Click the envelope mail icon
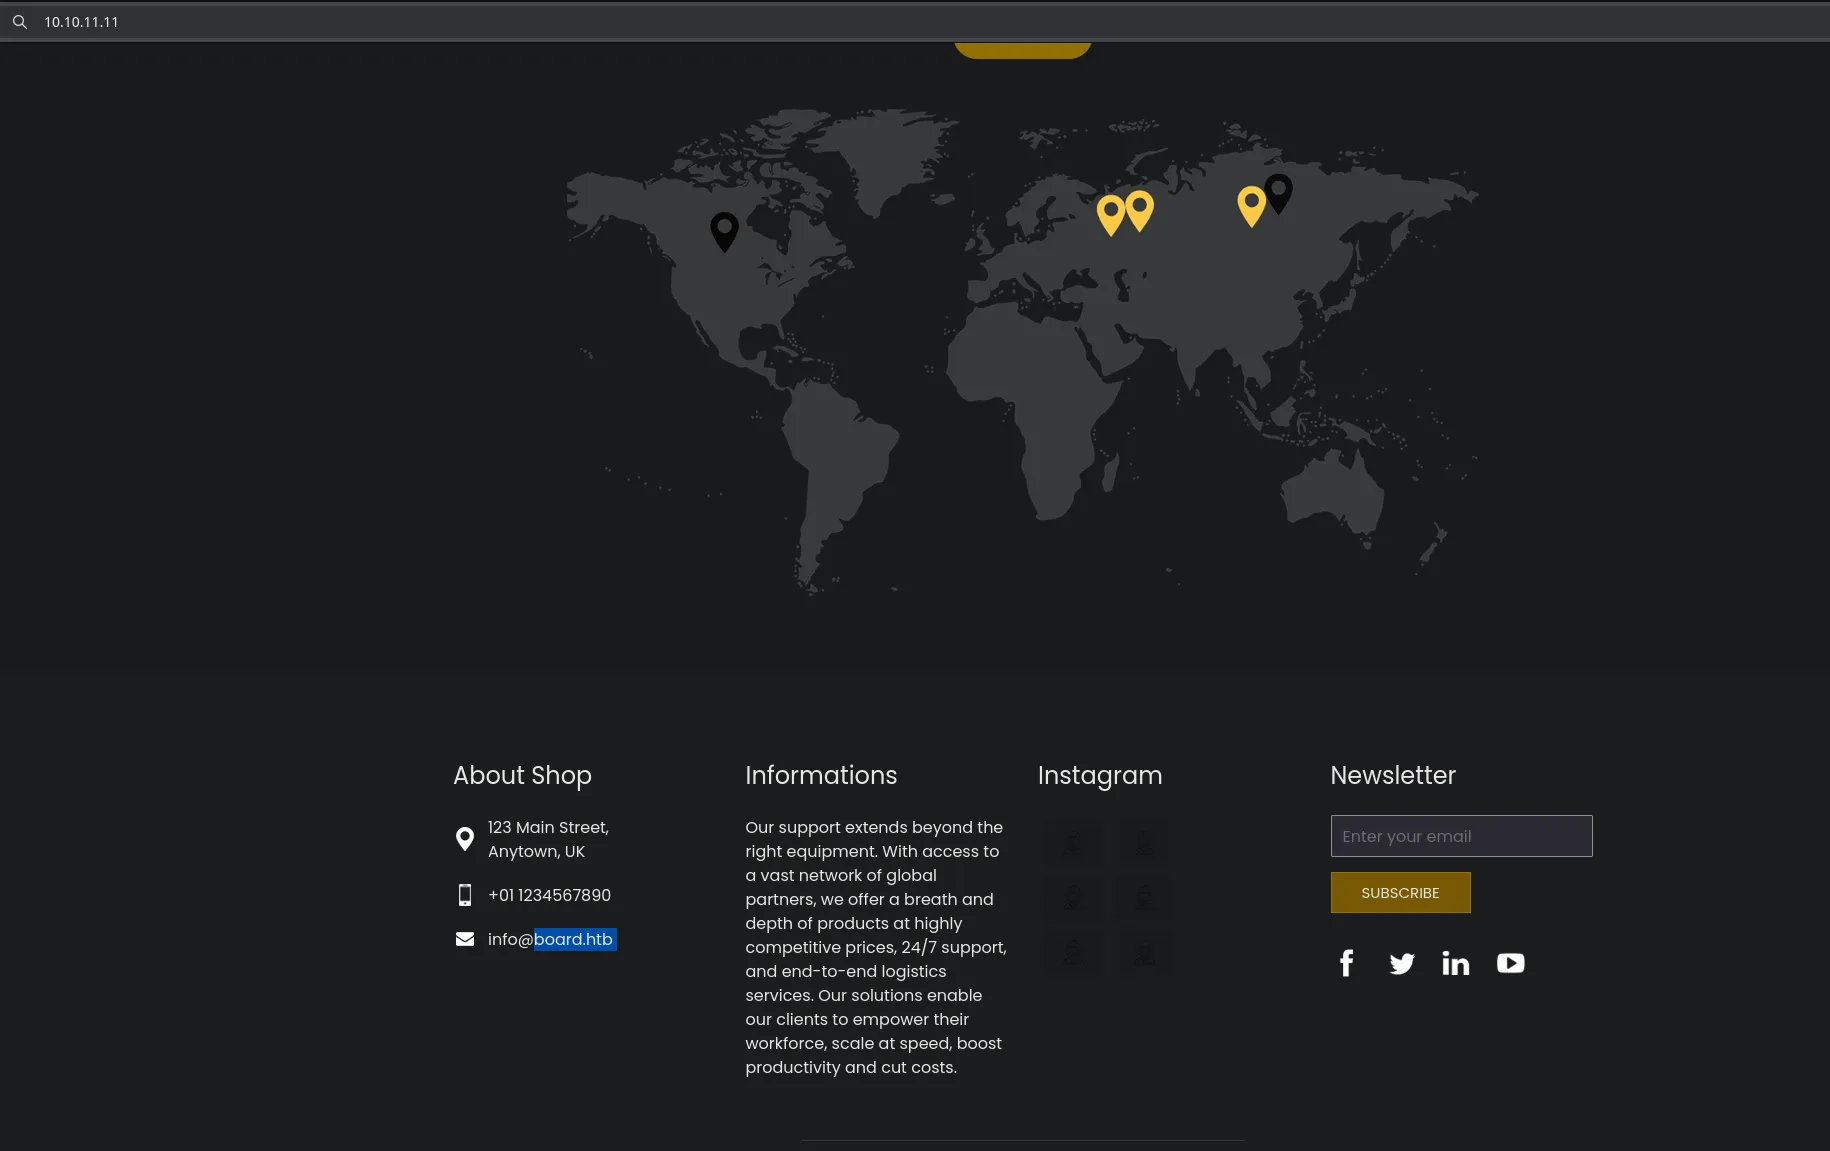The width and height of the screenshot is (1830, 1151). (464, 939)
